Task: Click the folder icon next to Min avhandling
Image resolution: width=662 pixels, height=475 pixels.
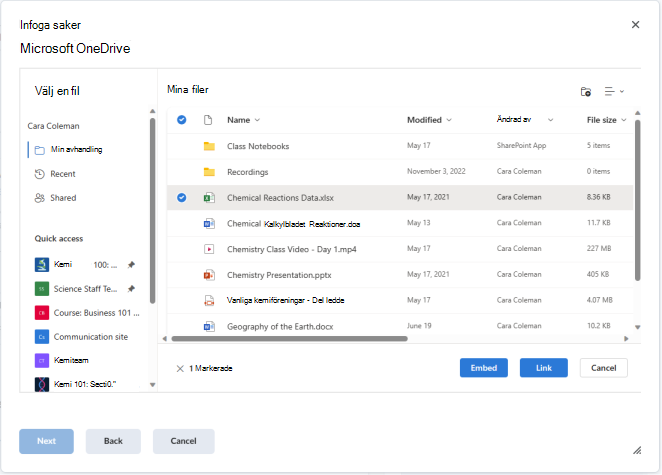Action: (40, 150)
